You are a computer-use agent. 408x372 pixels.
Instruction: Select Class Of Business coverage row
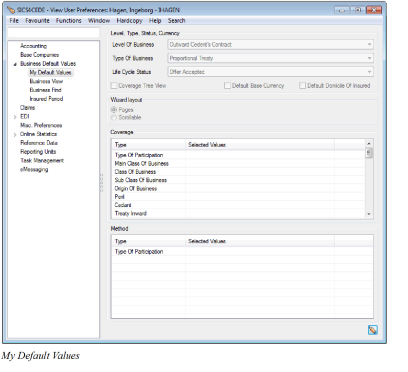[238, 172]
